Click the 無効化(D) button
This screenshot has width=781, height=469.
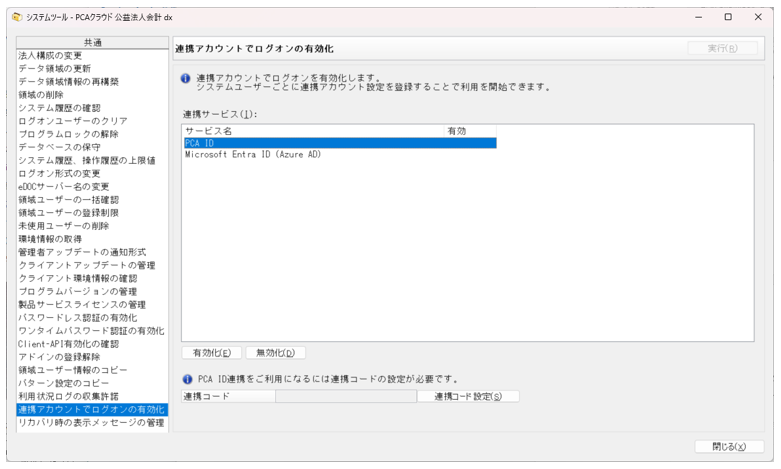point(275,353)
